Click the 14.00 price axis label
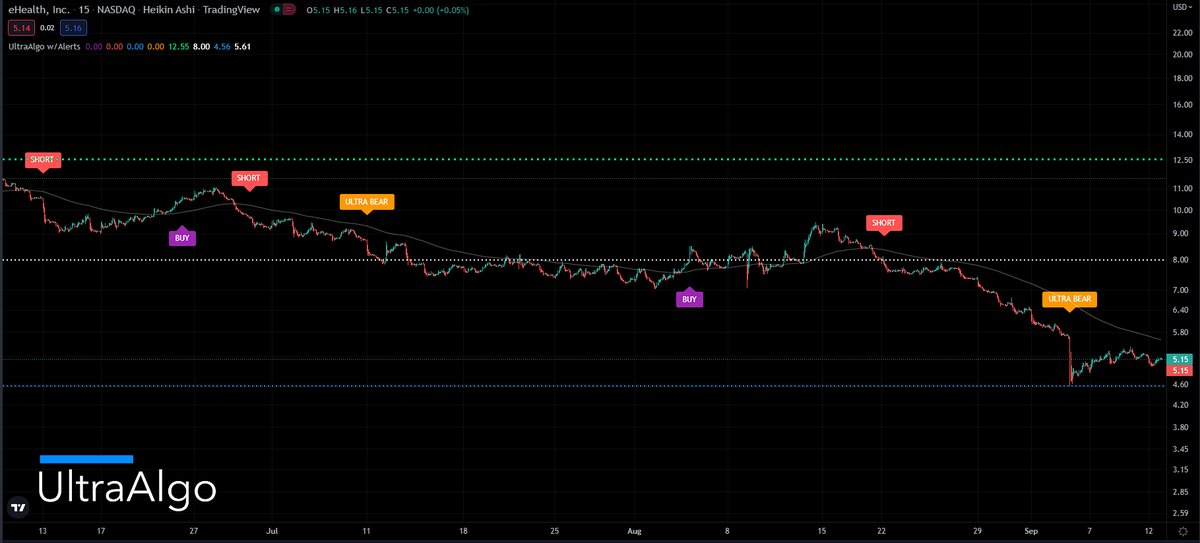Viewport: 1200px width, 543px height. pyautogui.click(x=1181, y=133)
